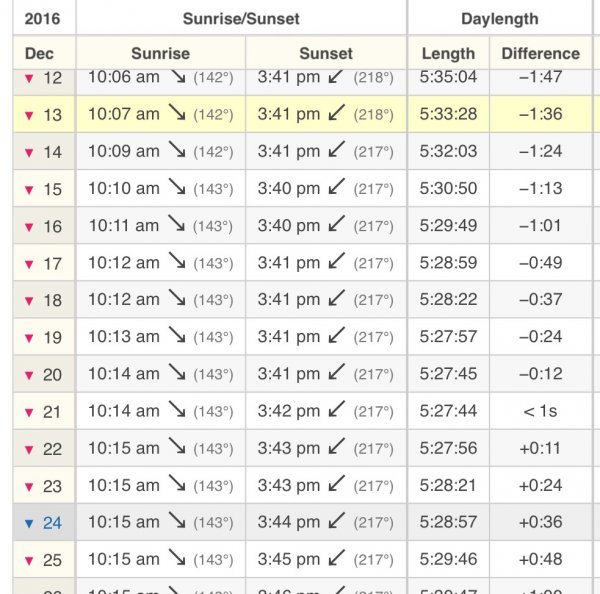
Task: Click the sunrise direction arrow for December 13
Action: pyautogui.click(x=177, y=114)
